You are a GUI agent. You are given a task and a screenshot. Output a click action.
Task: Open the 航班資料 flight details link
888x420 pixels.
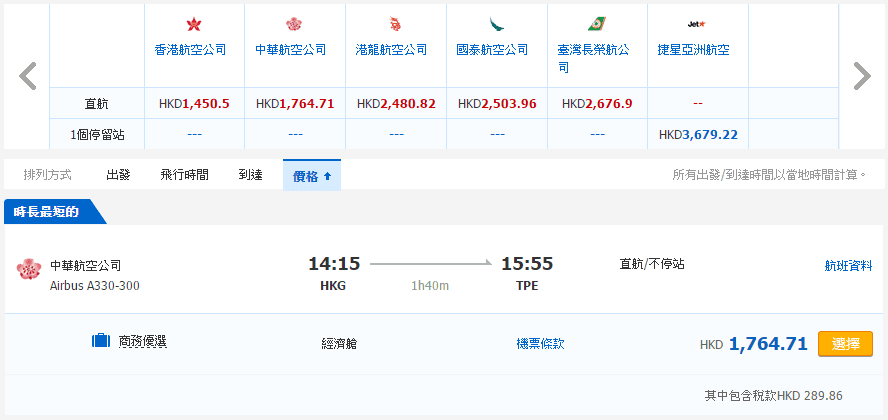848,266
